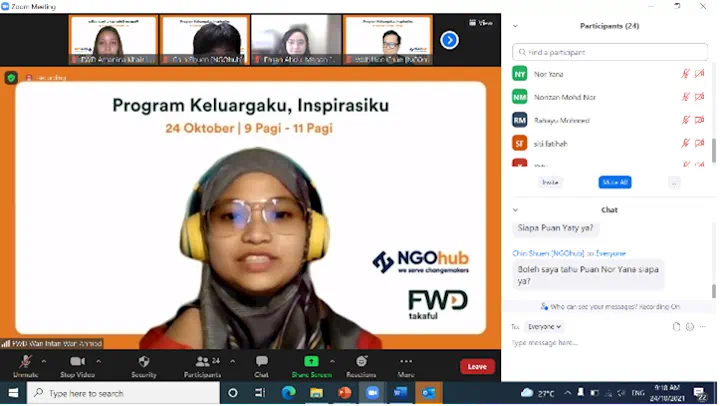Click the Cortana circle icon
The image size is (720, 406).
[x=233, y=393]
